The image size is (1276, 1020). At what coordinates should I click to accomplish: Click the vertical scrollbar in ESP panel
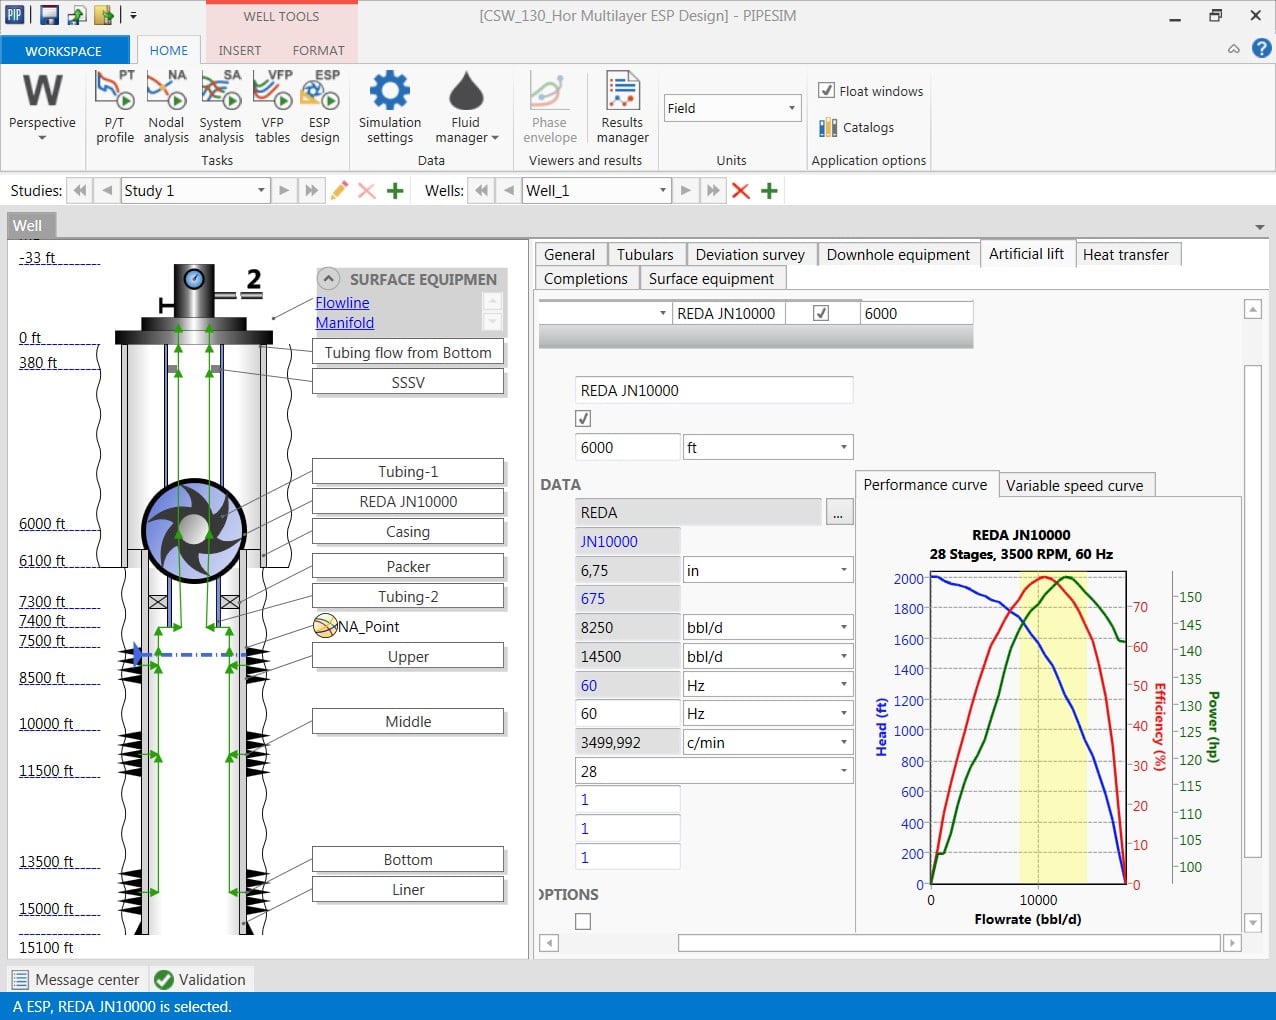click(1252, 610)
